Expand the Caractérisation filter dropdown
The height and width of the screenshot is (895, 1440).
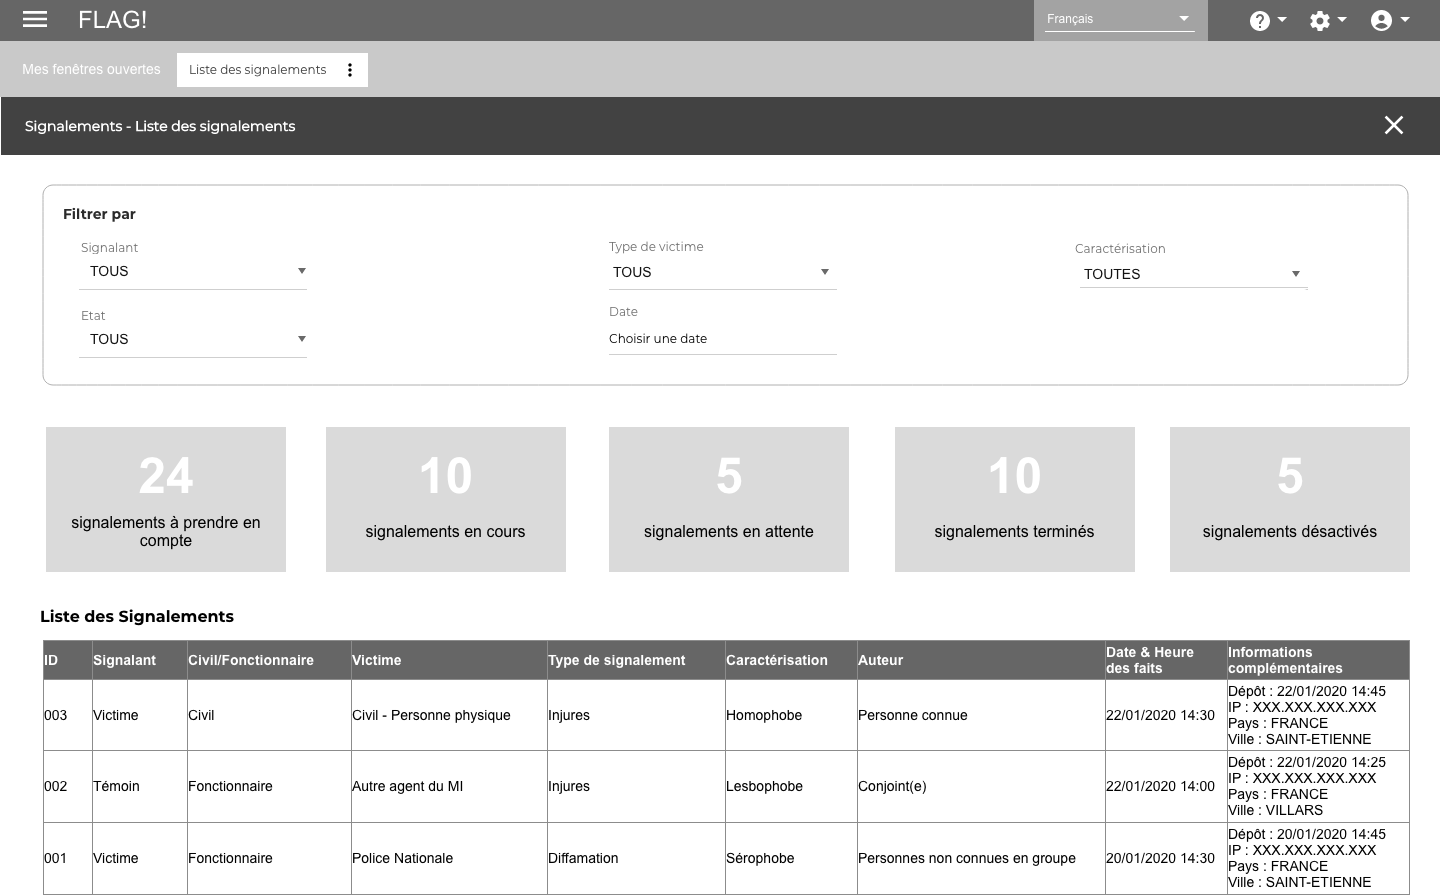[1192, 274]
